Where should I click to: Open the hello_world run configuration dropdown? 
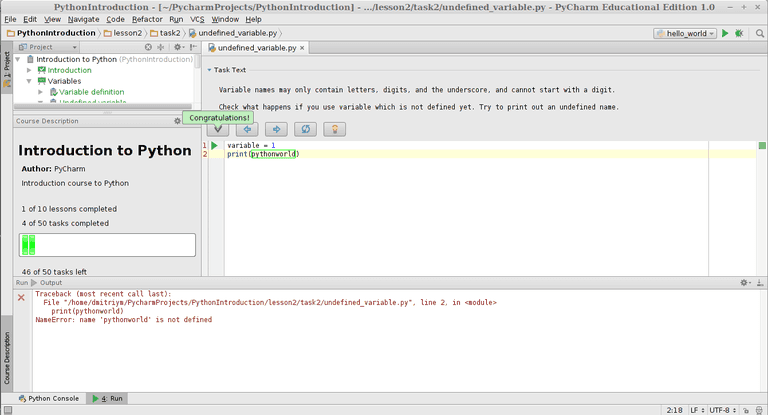[x=685, y=33]
